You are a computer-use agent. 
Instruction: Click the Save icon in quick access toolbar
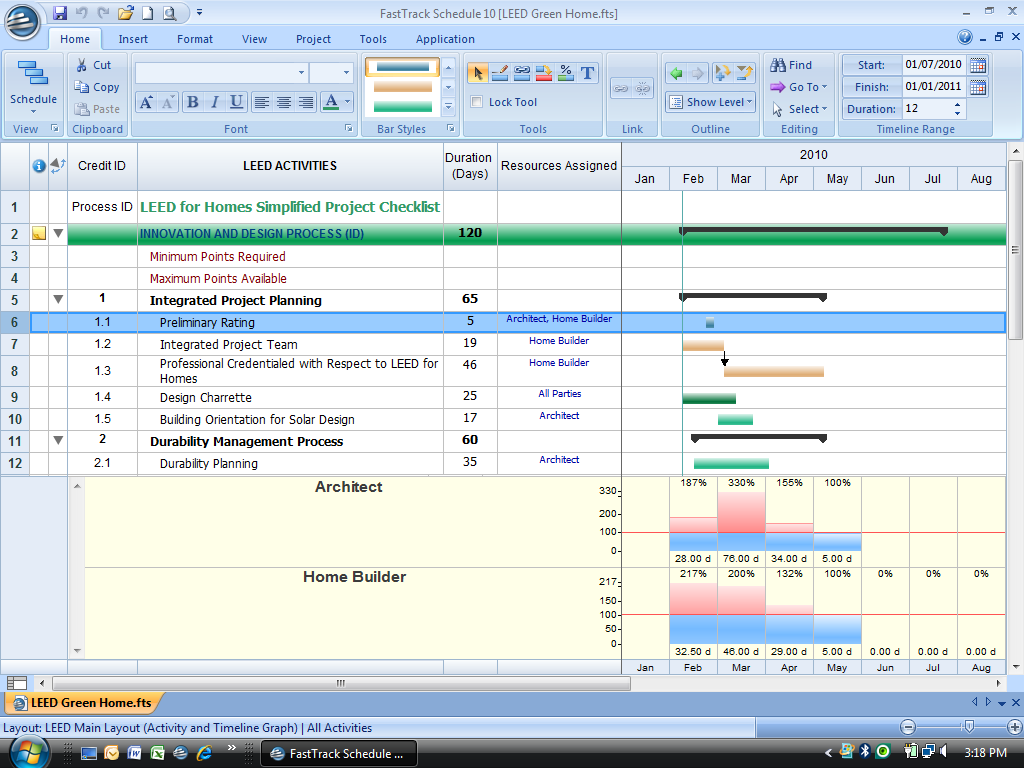(60, 13)
